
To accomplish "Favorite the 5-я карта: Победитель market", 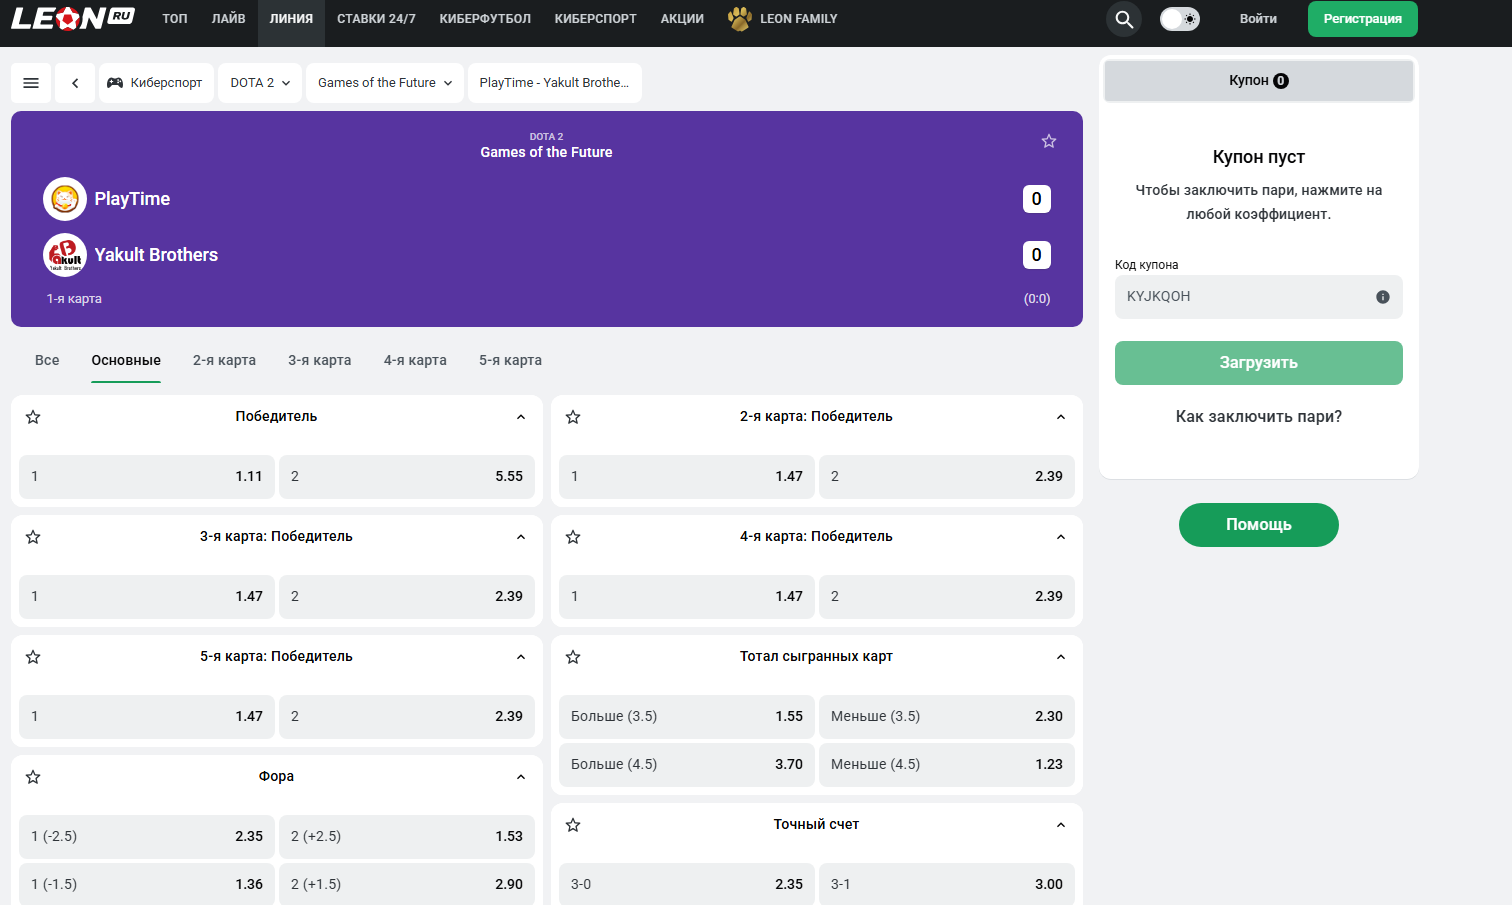I will coord(33,657).
